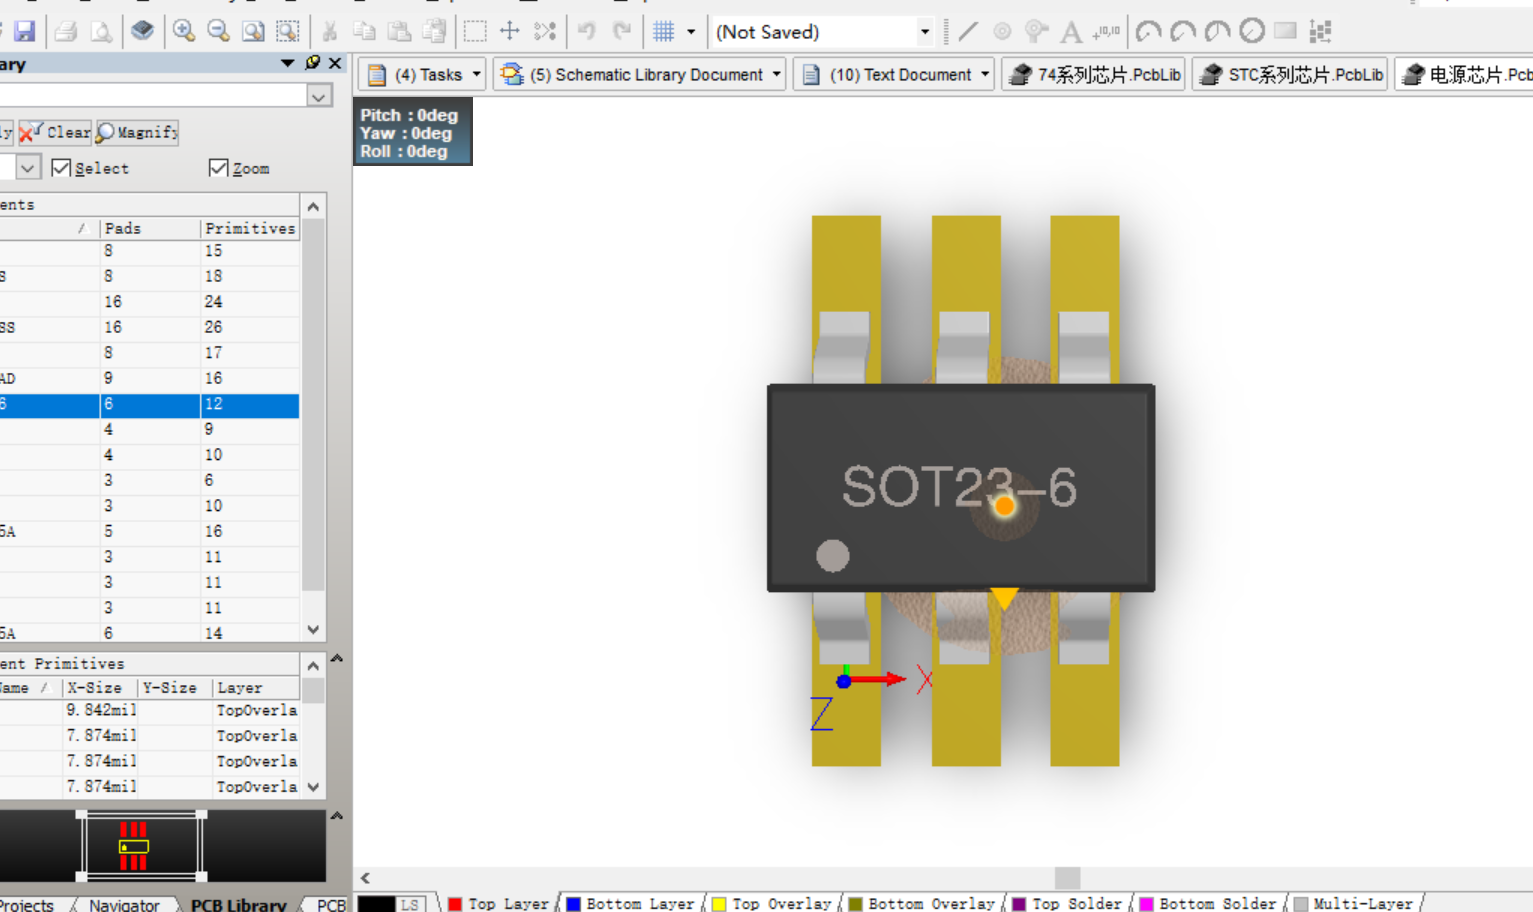Select the Place Line tool
1533x912 pixels.
pos(968,31)
